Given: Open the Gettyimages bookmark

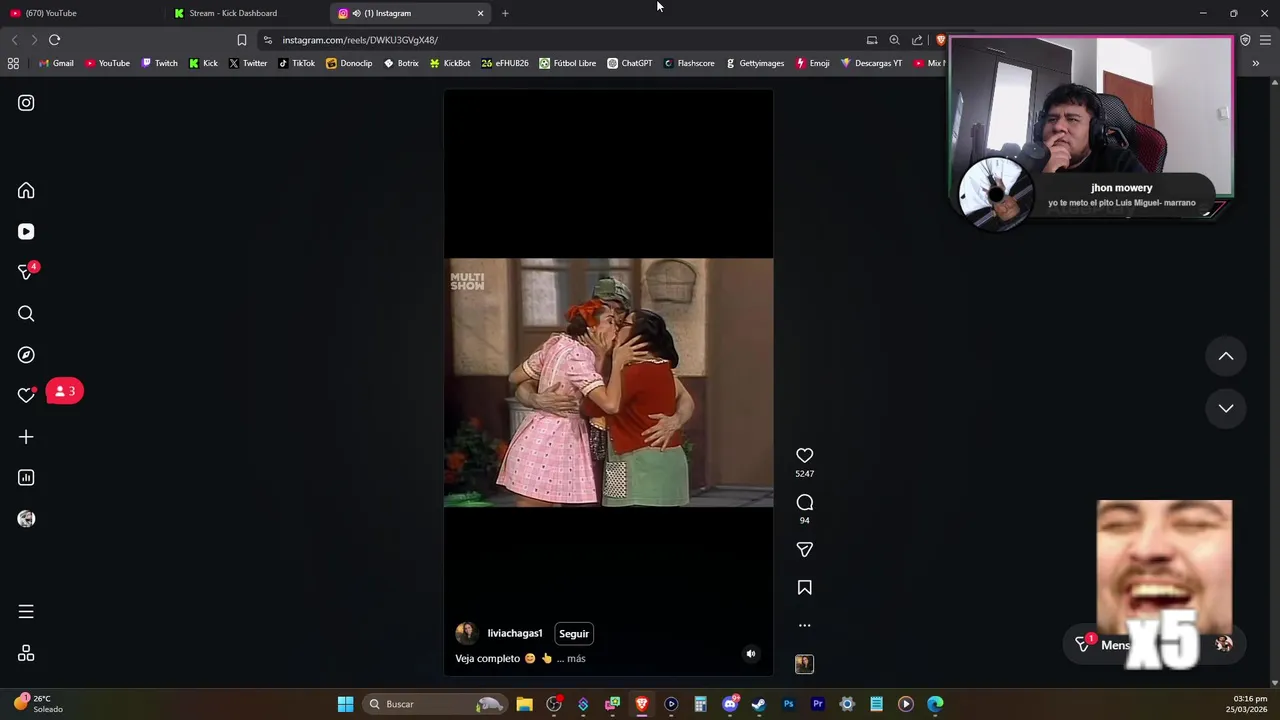Looking at the screenshot, I should pos(755,63).
